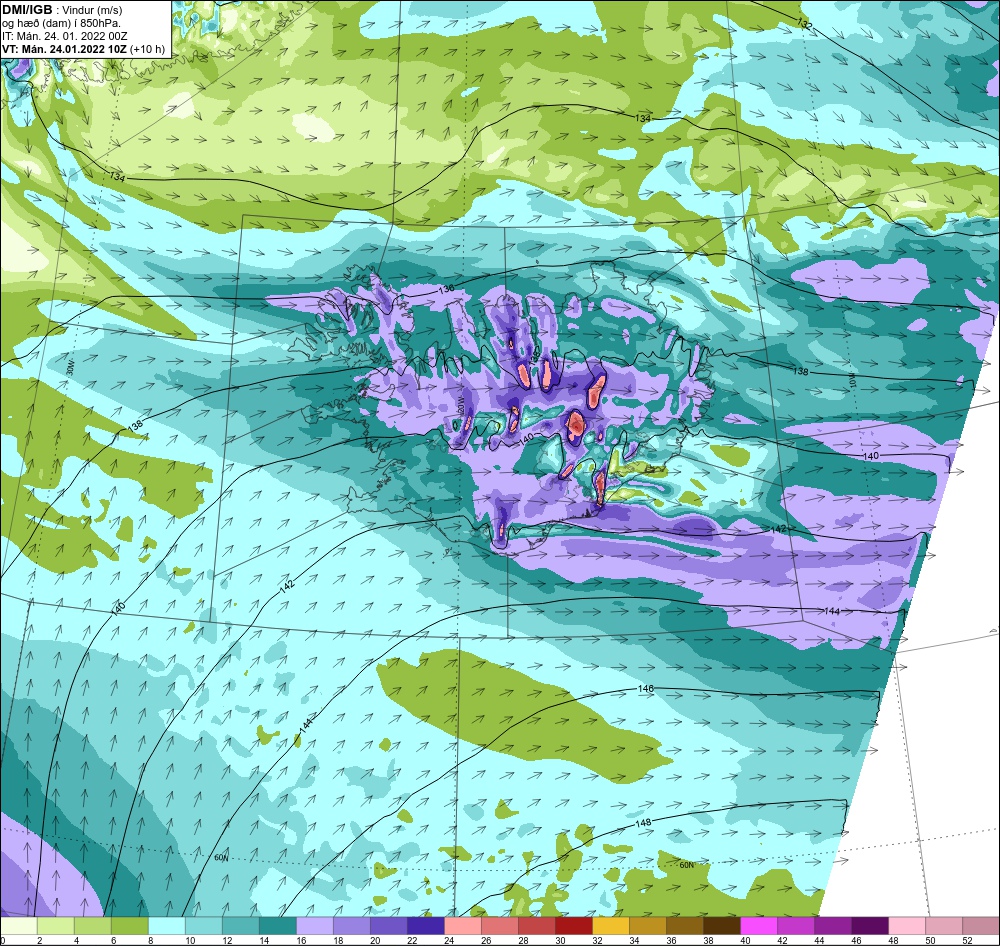Pick the 22–24 m/s dark indigo legend swatch
1000x946 pixels.
coord(426,926)
